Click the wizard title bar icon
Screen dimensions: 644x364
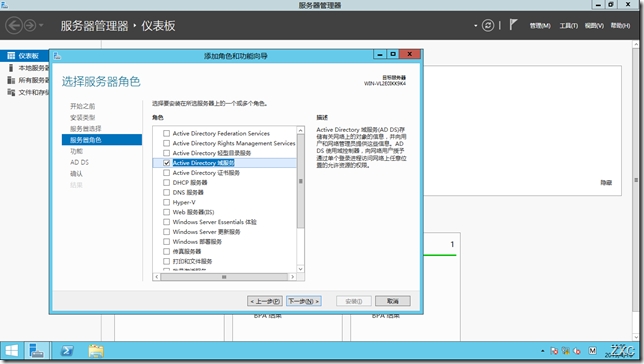pos(57,56)
